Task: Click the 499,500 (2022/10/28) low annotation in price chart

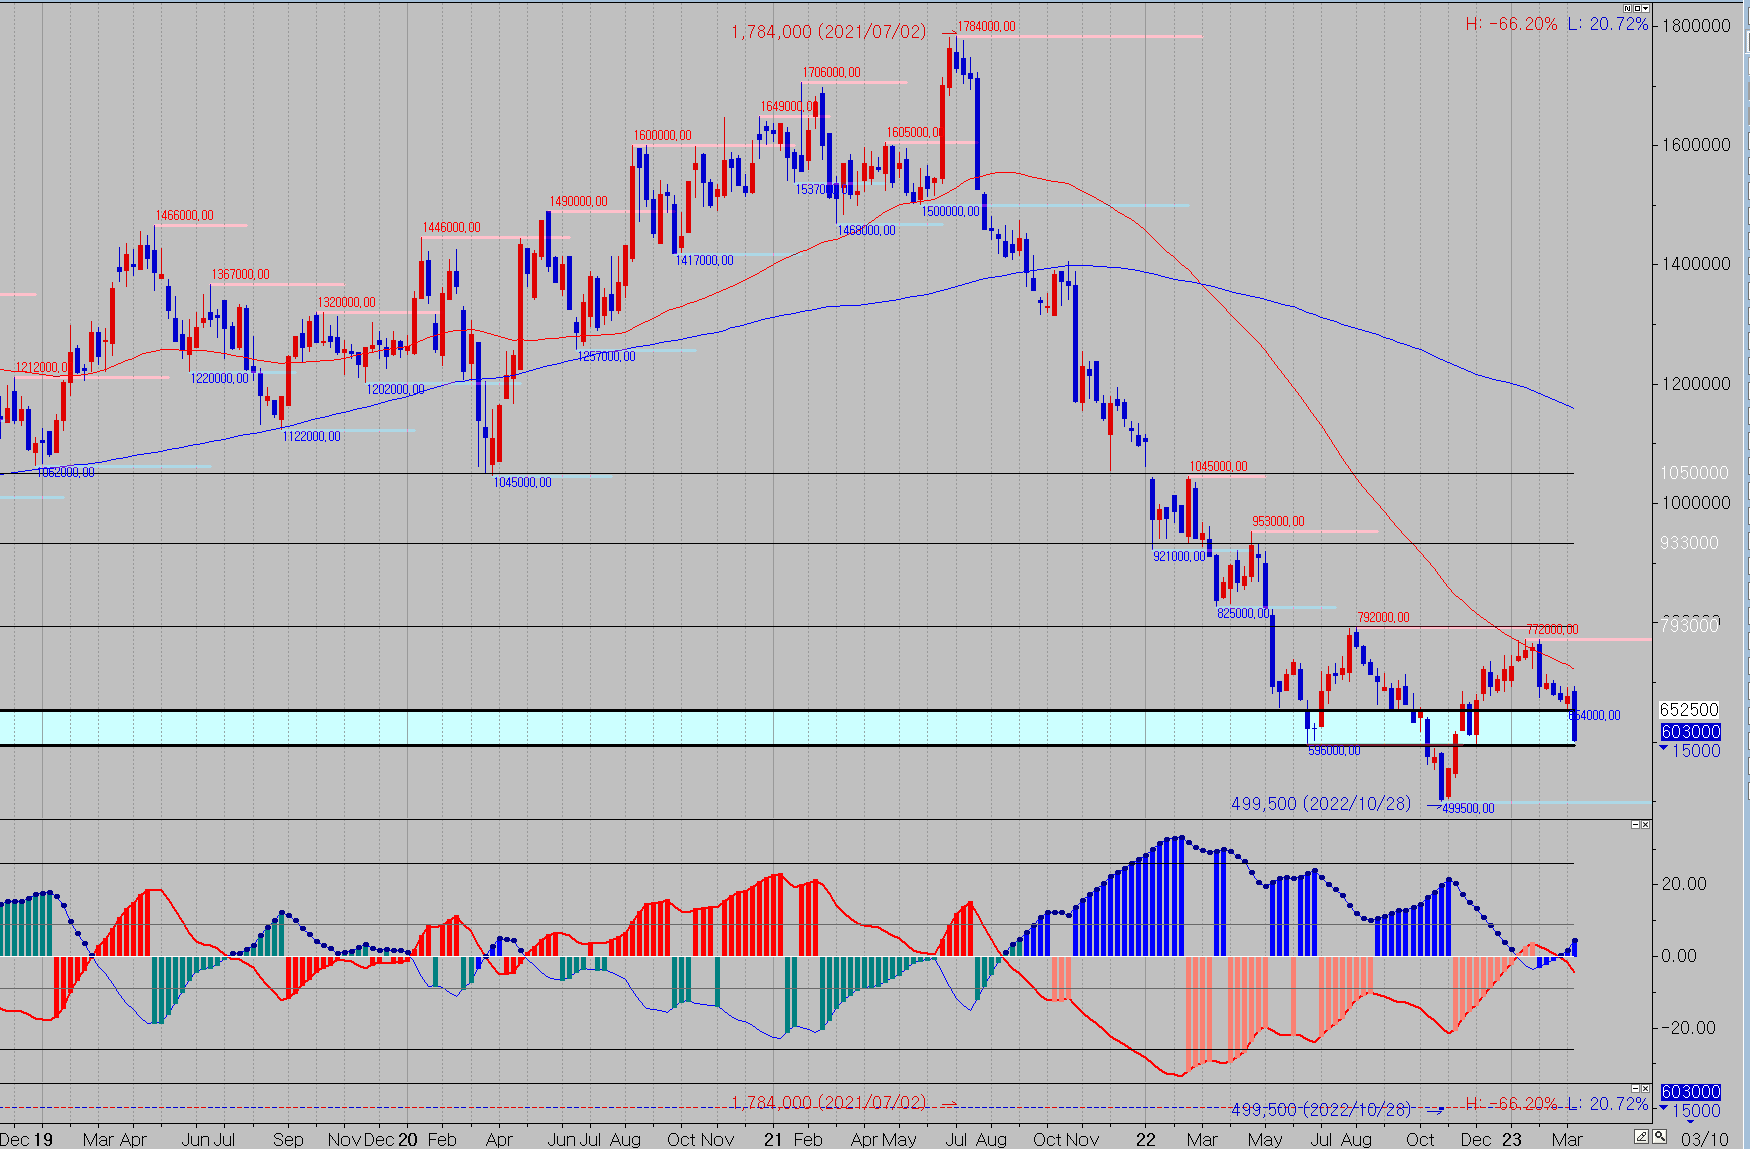Action: (x=1321, y=804)
